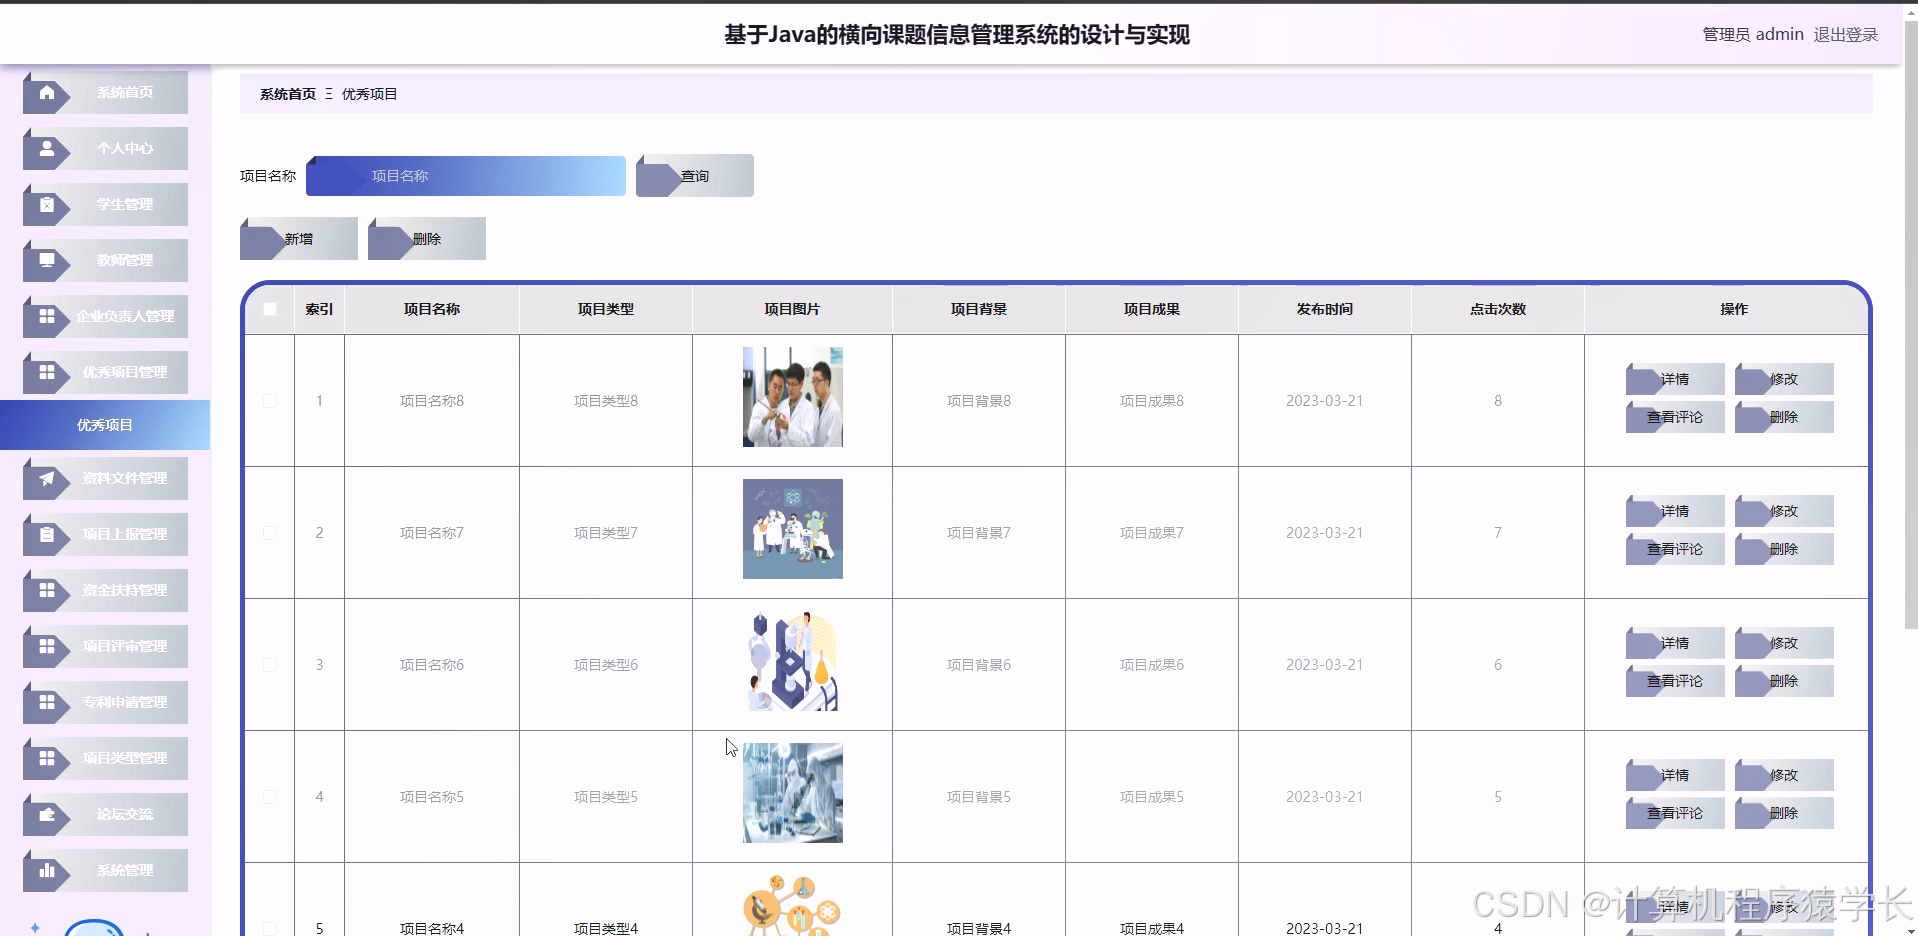Check the checkbox for 项目名称6 row
The image size is (1918, 936).
[x=269, y=664]
